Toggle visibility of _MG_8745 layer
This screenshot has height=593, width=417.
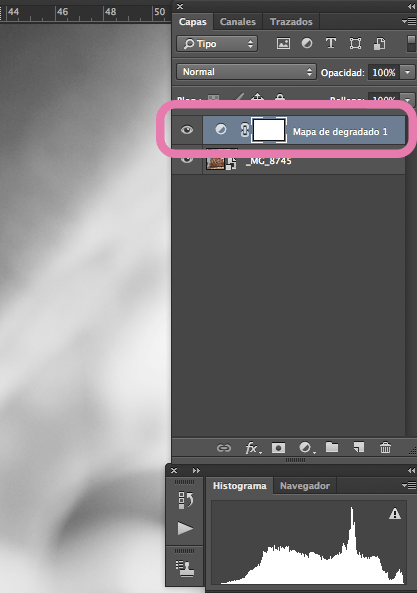click(187, 160)
